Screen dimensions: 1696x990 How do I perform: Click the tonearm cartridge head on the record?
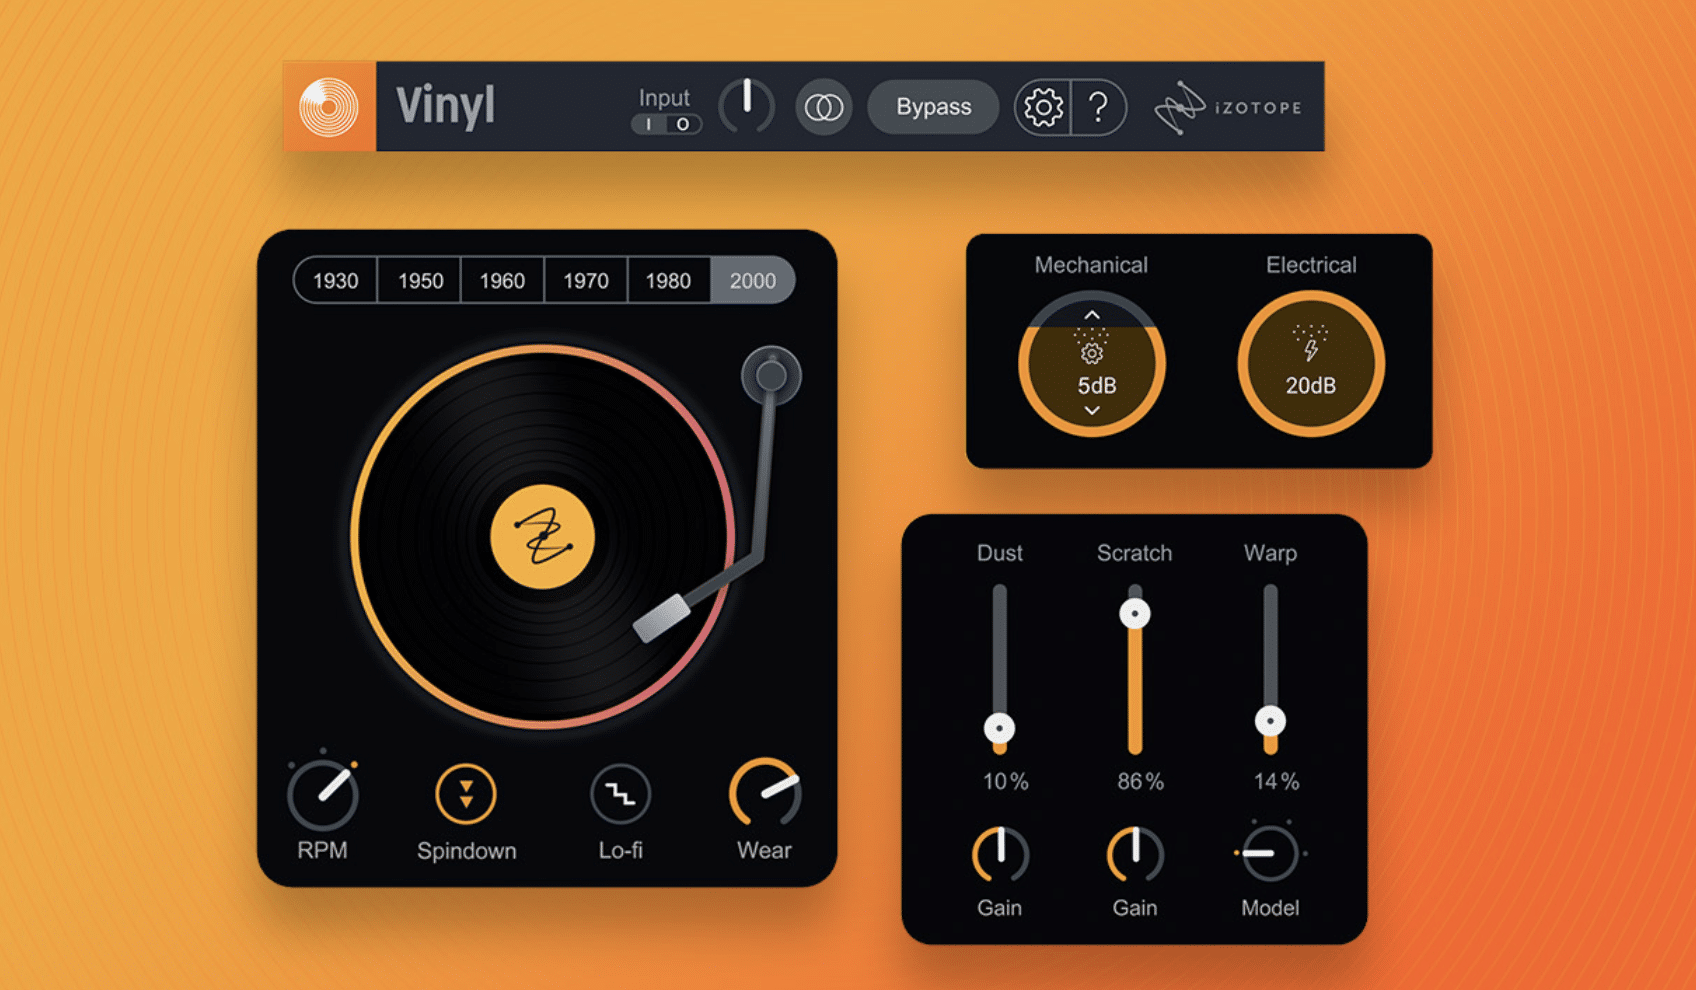(662, 619)
